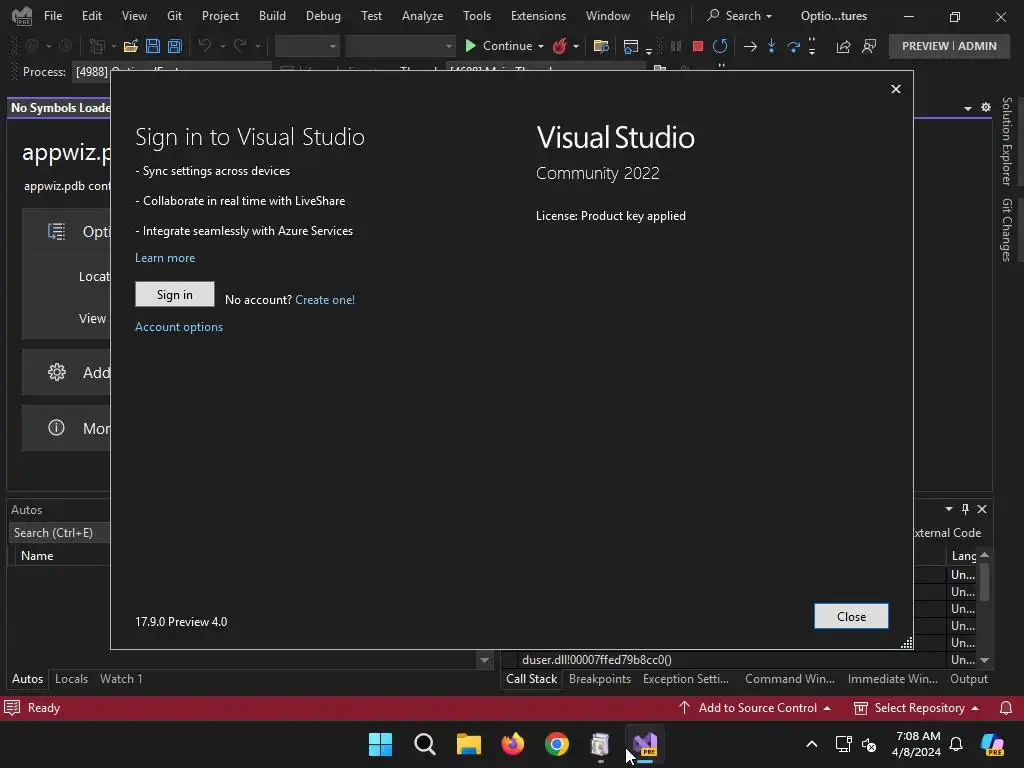
Task: Close sign-in dialog with X
Action: click(895, 89)
